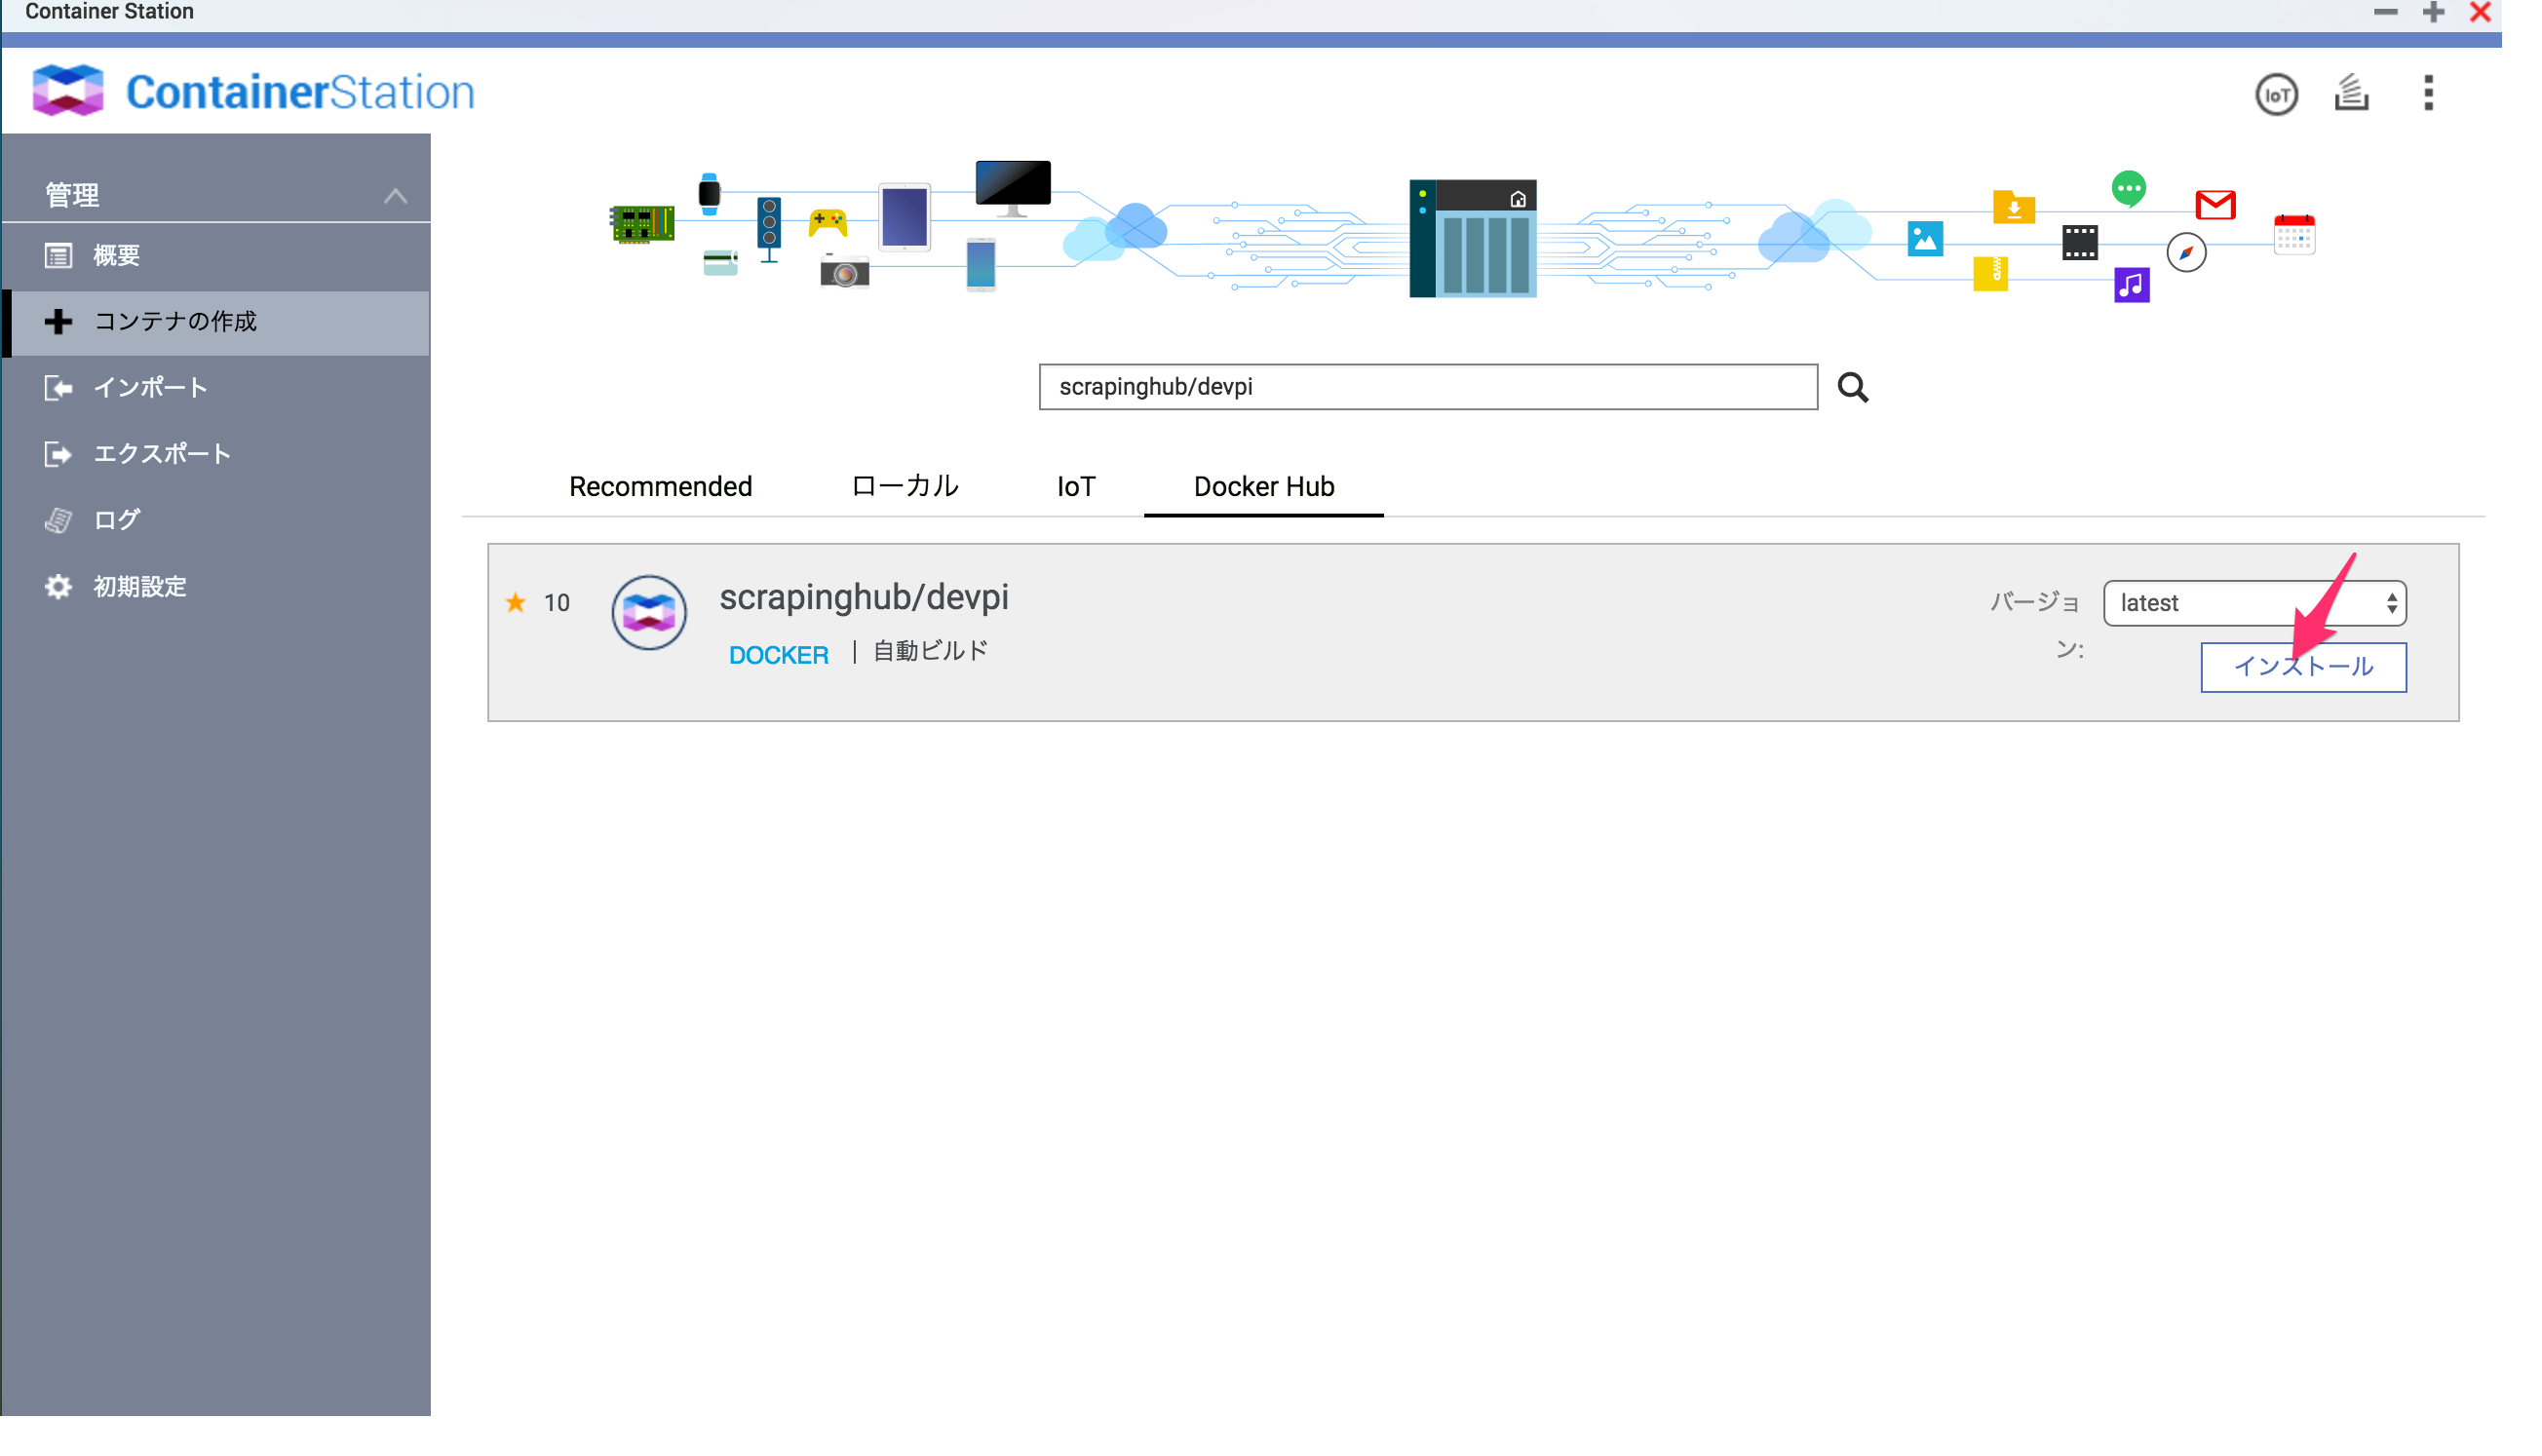Collapse the 管理 sidebar section
This screenshot has width=2542, height=1456.
pos(396,195)
